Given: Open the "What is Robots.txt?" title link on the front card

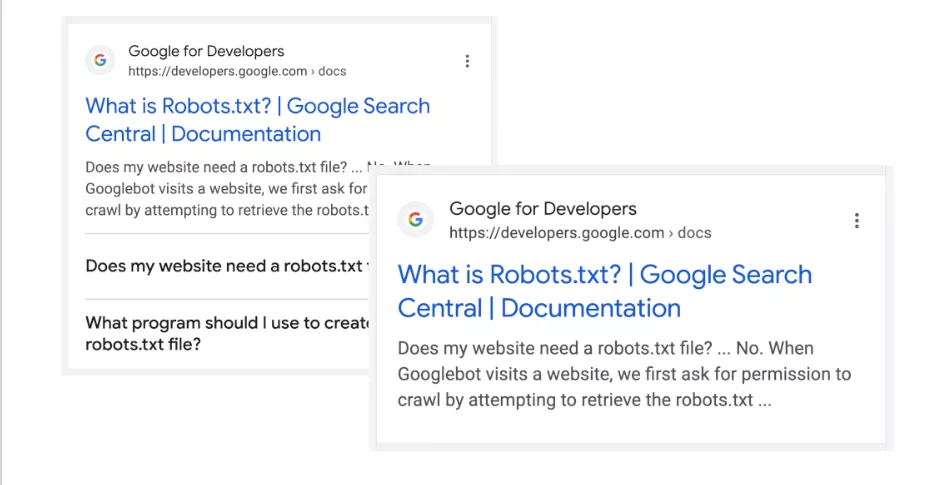Looking at the screenshot, I should [605, 291].
